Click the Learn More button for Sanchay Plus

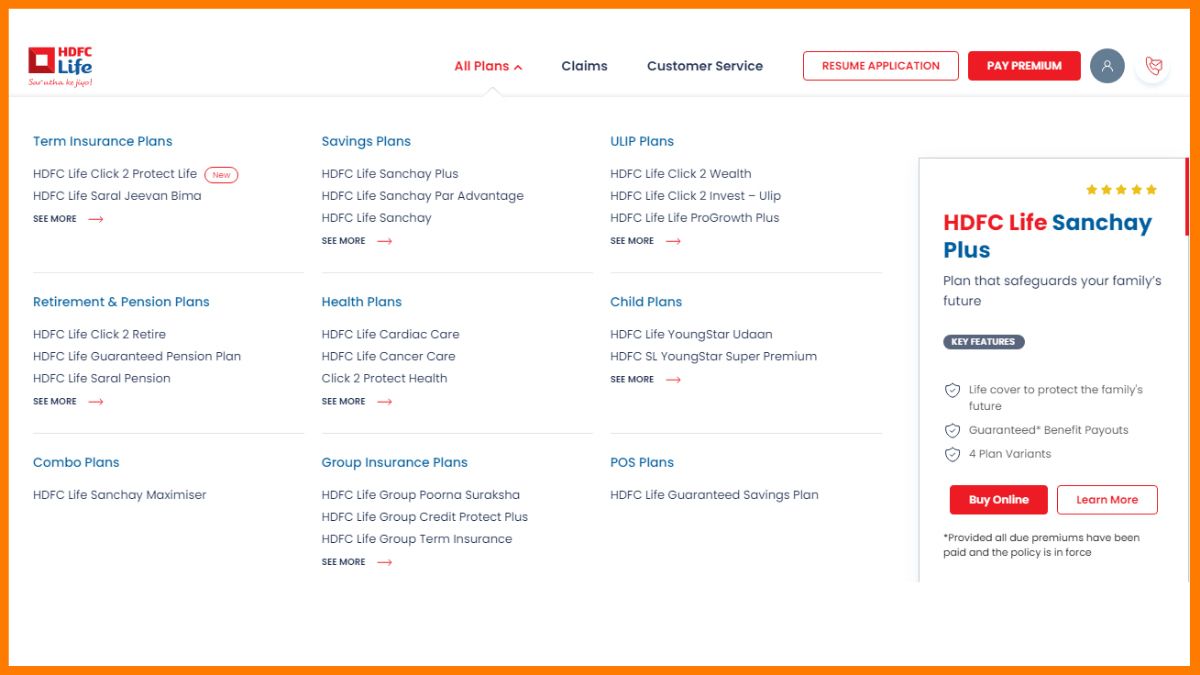1107,500
